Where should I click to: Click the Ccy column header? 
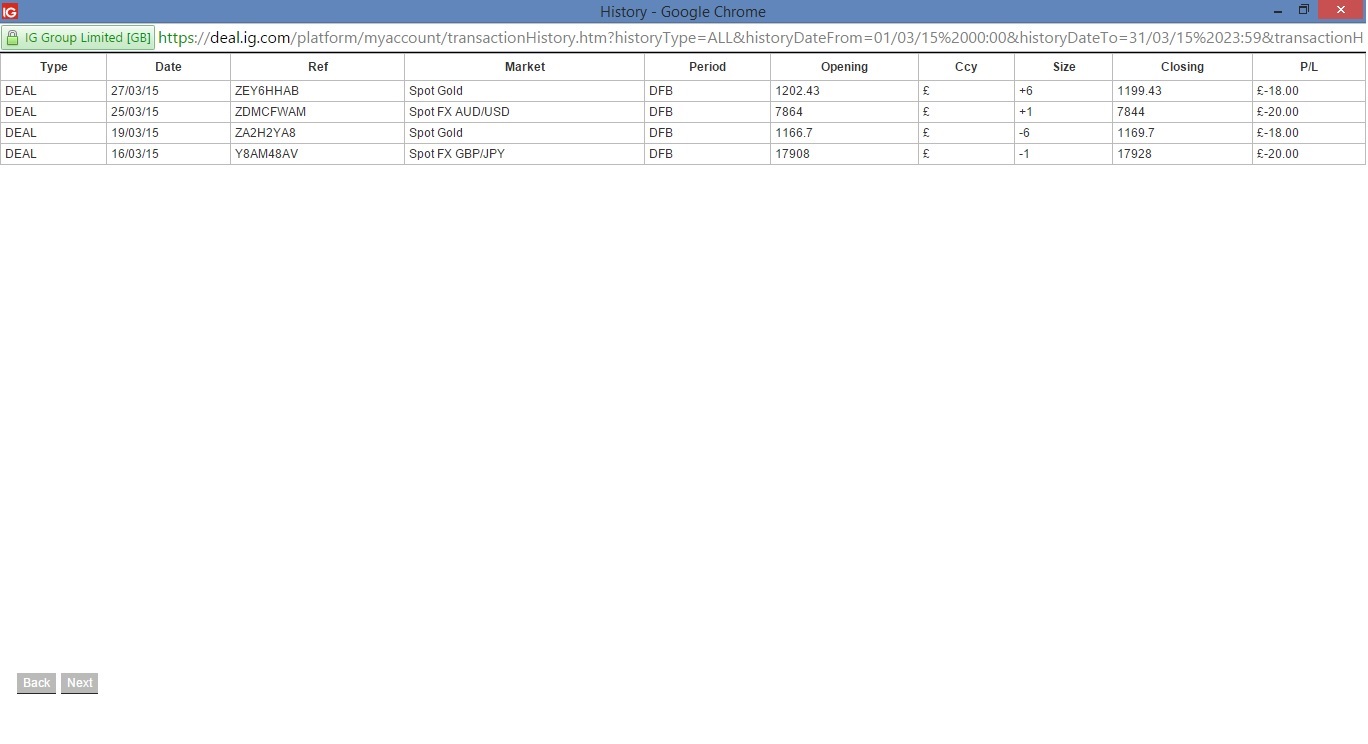(x=966, y=67)
